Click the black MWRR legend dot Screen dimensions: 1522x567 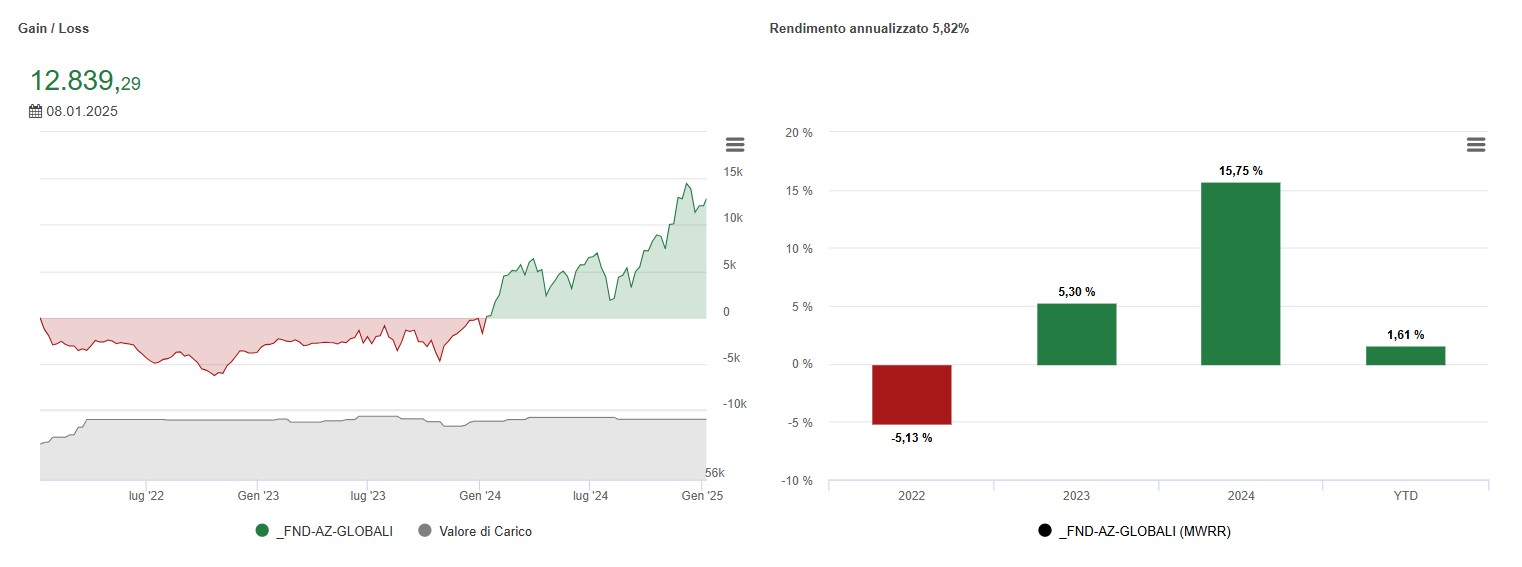point(1046,531)
